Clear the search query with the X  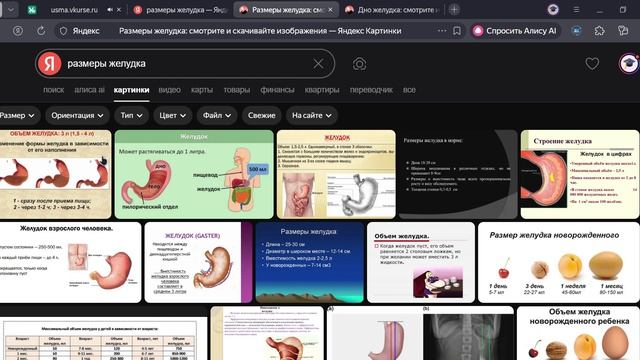point(318,64)
